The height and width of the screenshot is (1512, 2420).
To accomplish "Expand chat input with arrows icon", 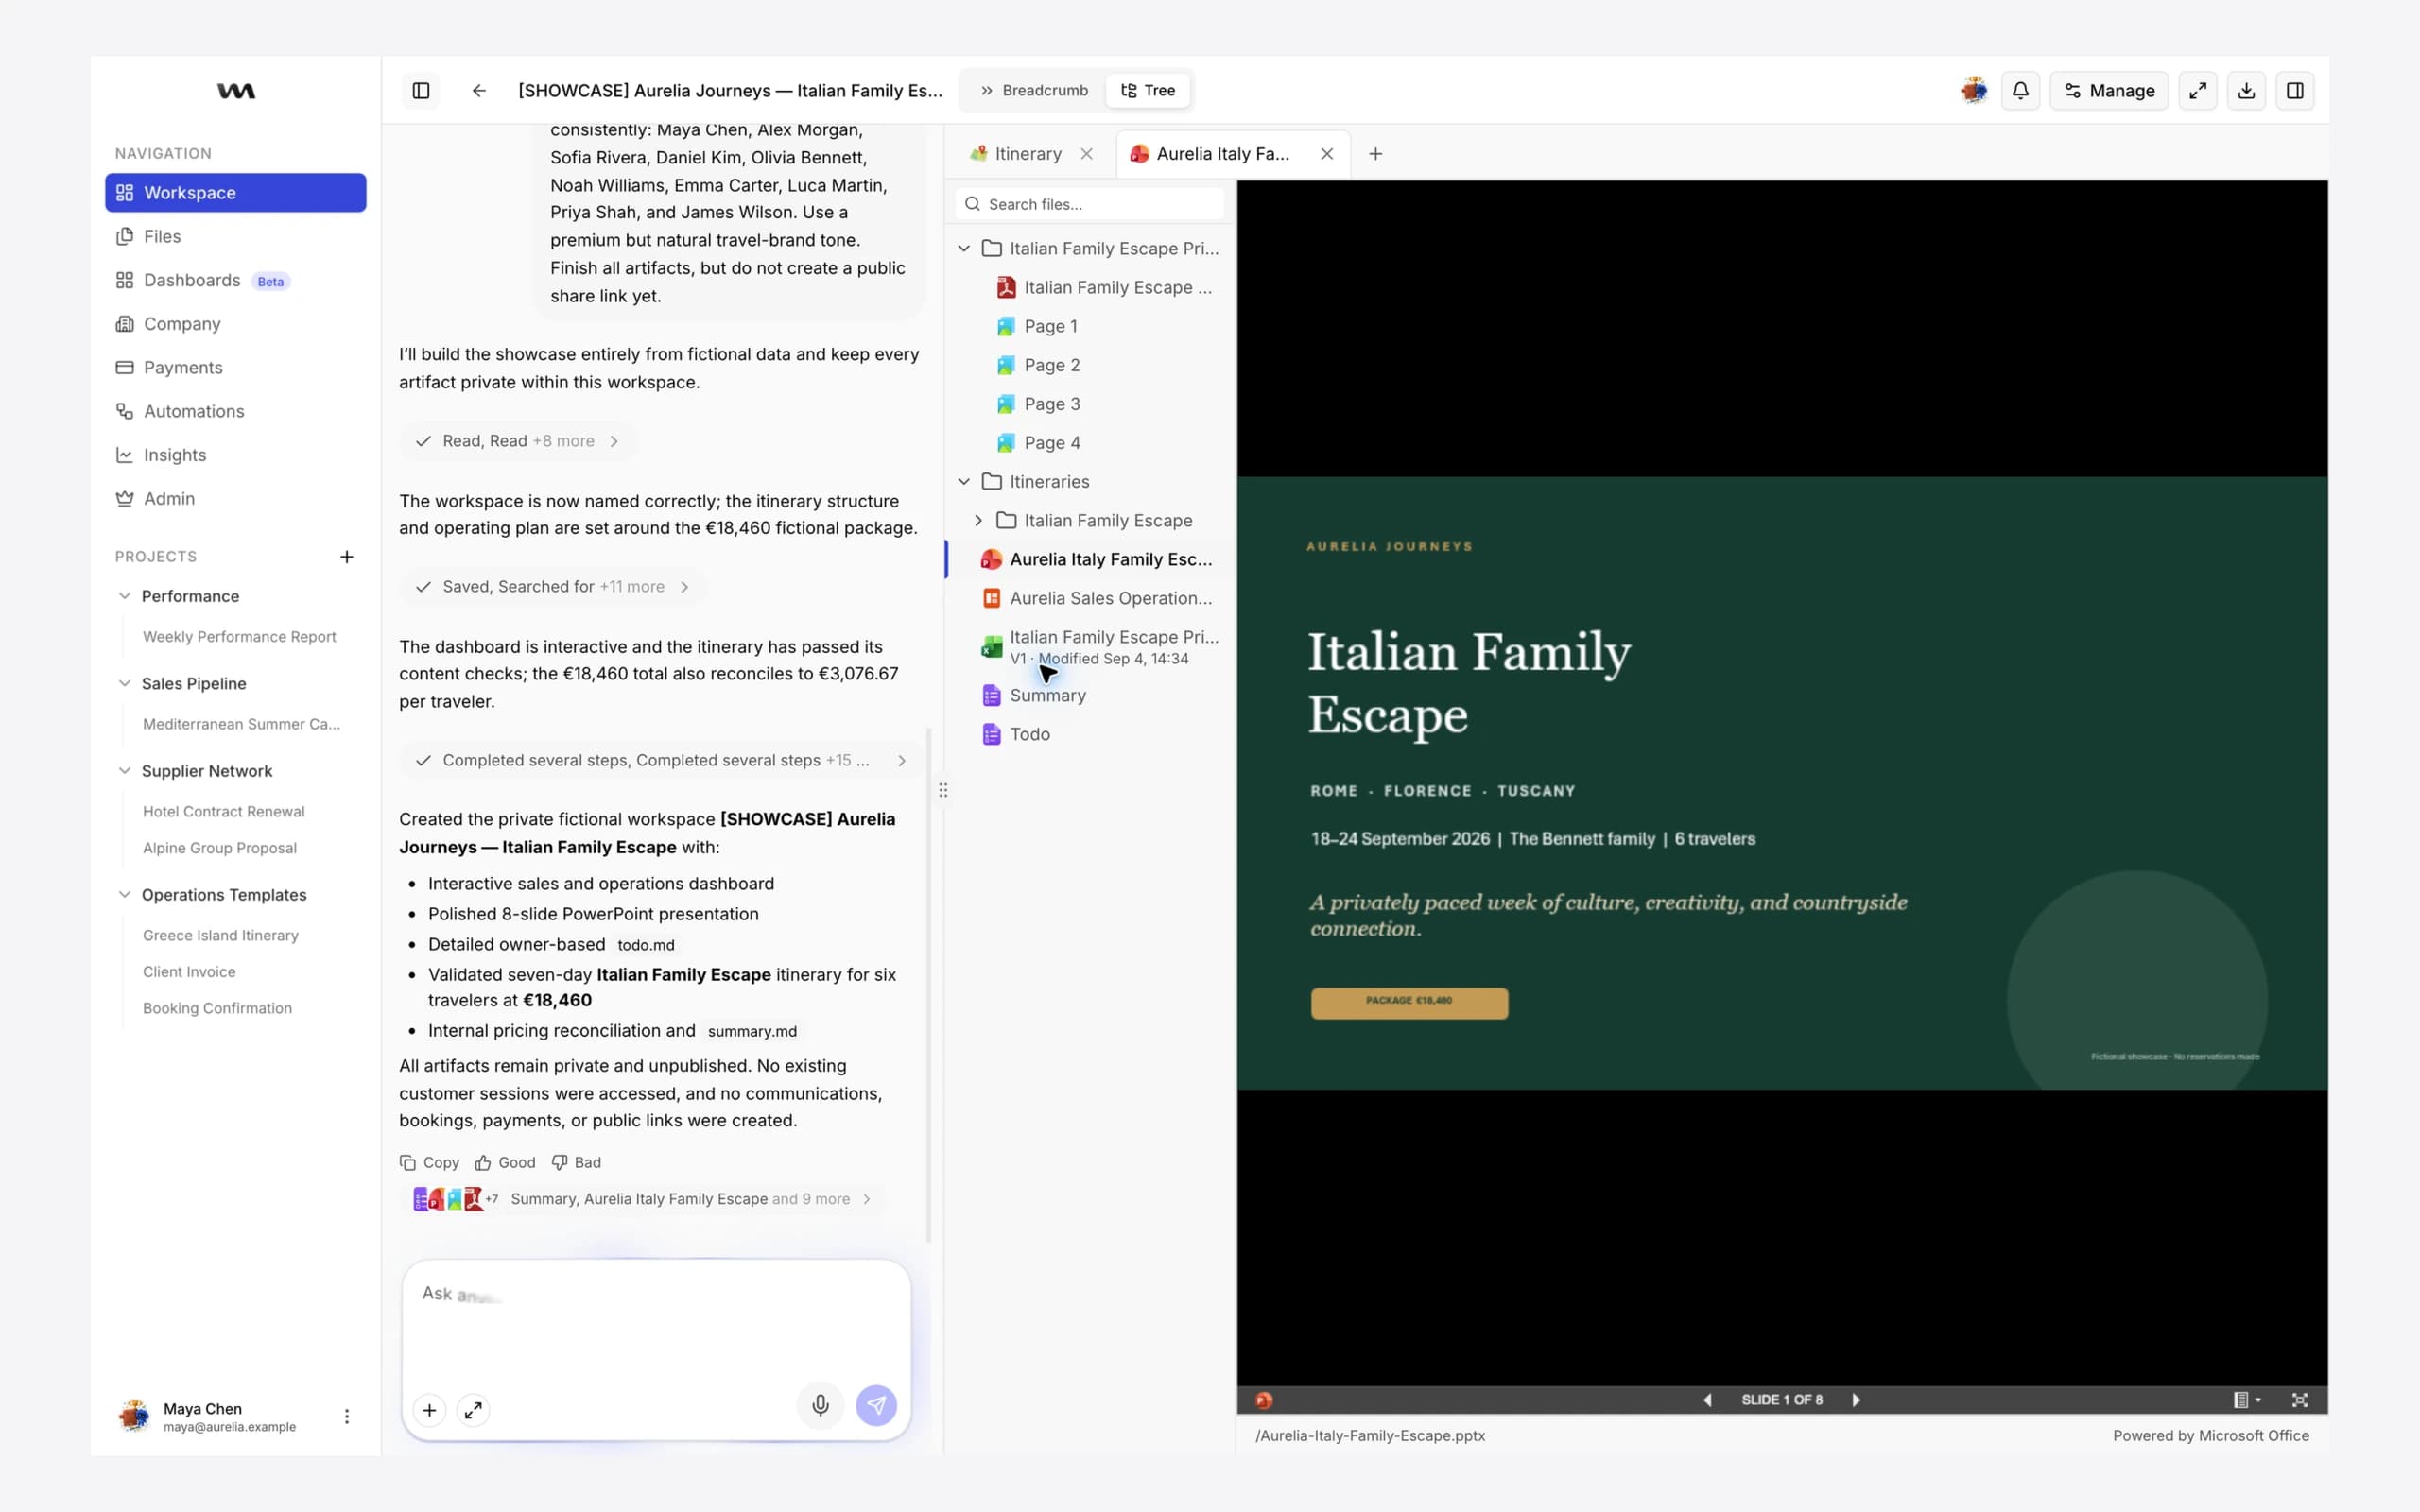I will point(473,1410).
